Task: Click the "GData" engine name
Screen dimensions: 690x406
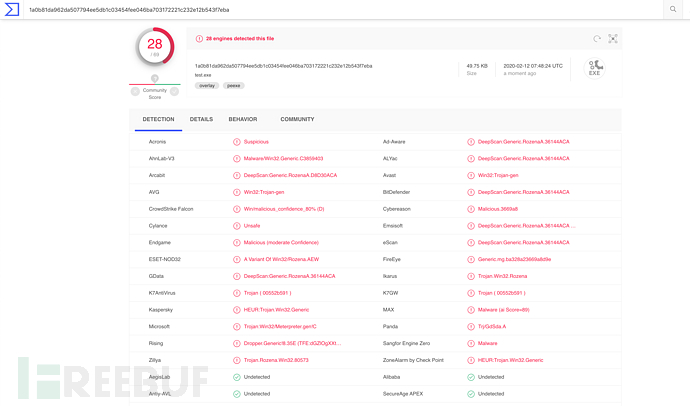Action: 156,276
